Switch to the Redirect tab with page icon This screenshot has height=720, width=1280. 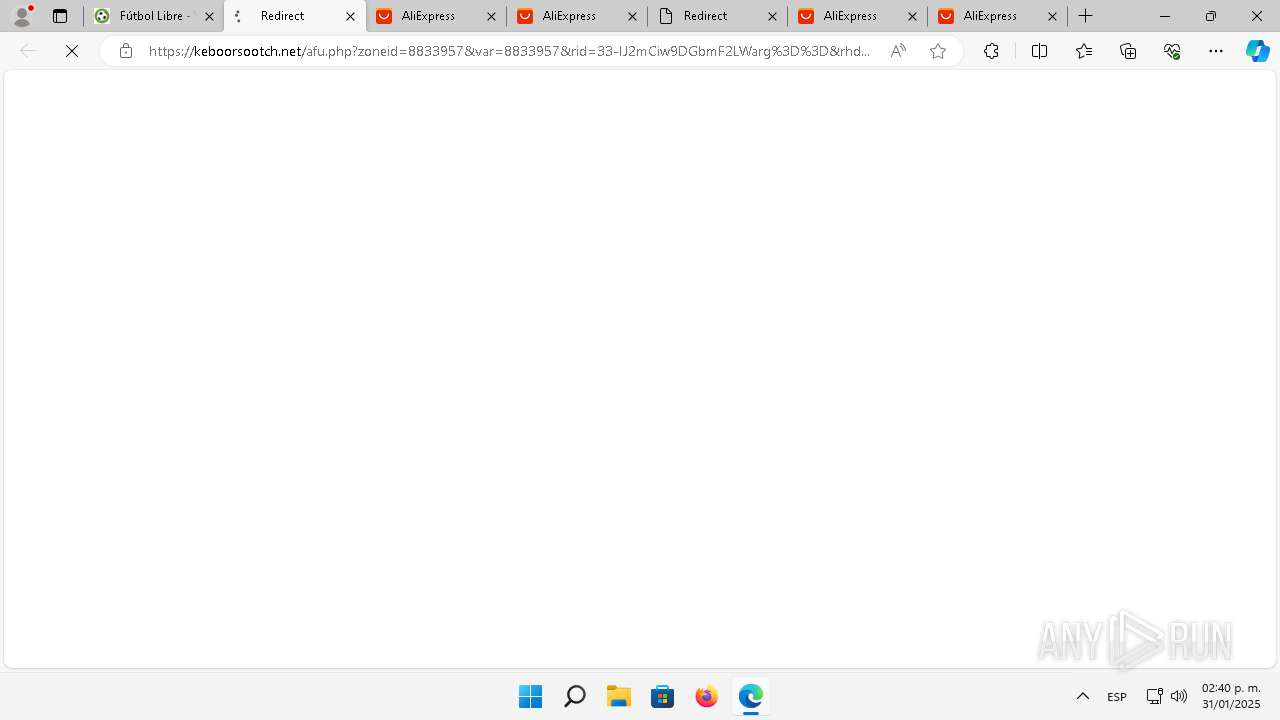coord(717,16)
